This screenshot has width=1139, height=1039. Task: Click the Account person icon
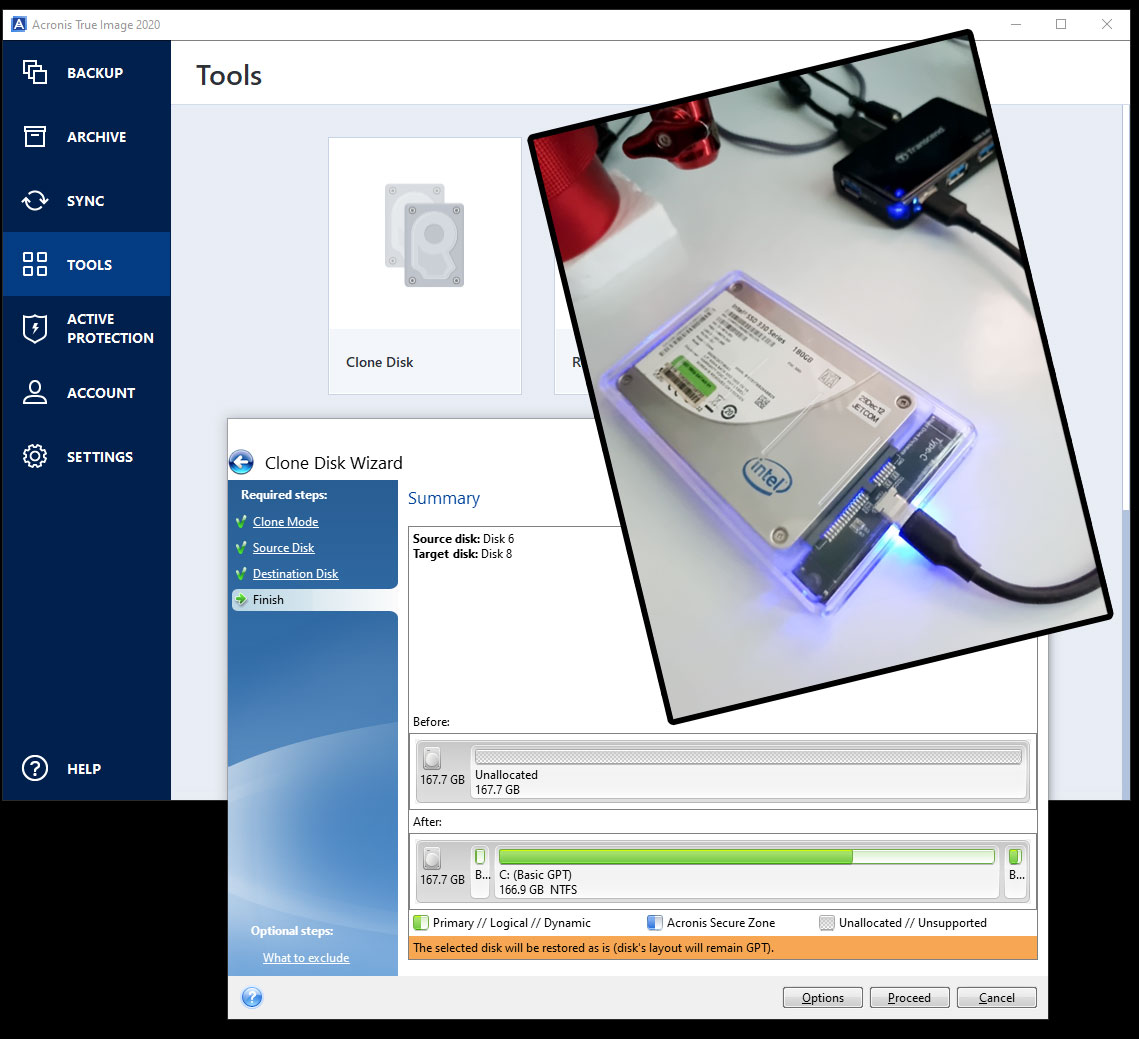[35, 392]
